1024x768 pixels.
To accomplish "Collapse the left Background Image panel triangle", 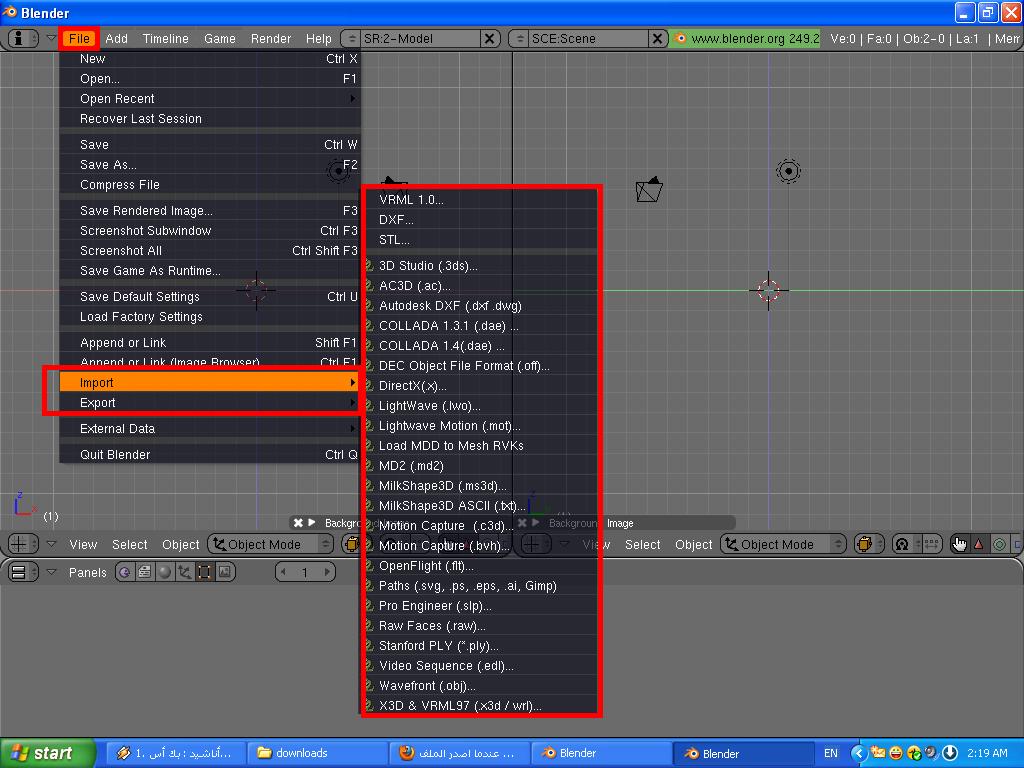I will (x=312, y=523).
